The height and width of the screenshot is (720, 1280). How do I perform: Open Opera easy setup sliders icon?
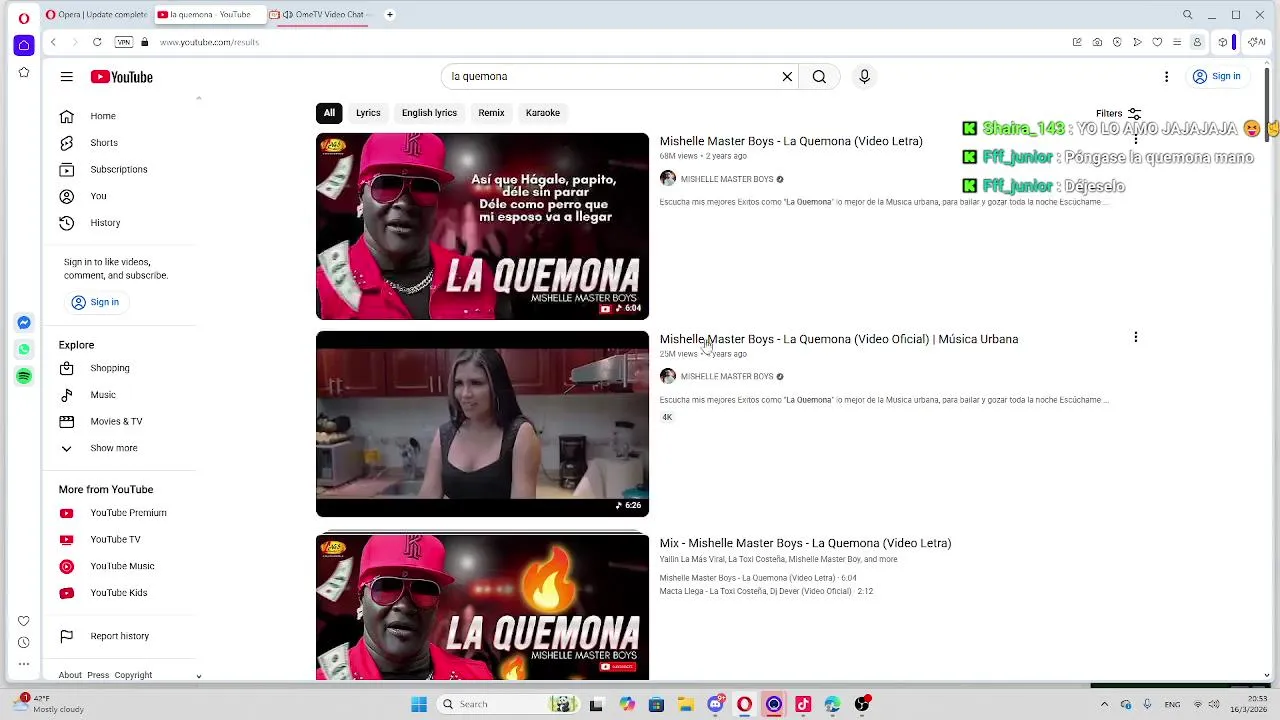(x=1177, y=42)
